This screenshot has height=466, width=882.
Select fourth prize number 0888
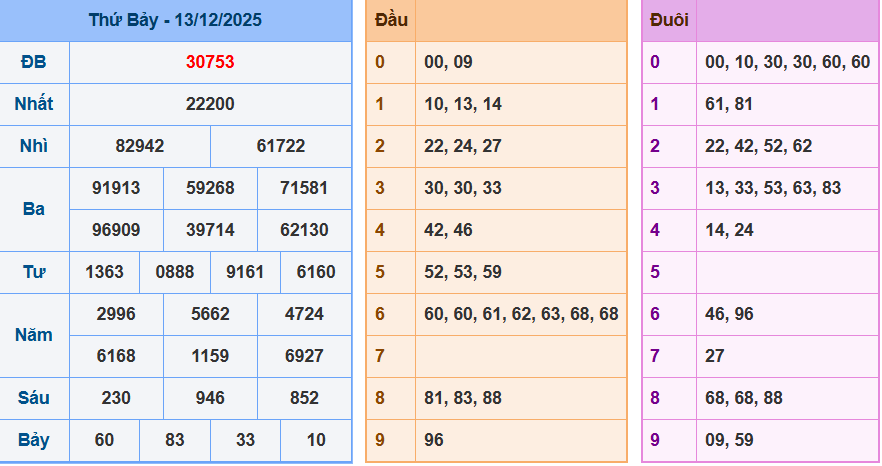pyautogui.click(x=175, y=272)
